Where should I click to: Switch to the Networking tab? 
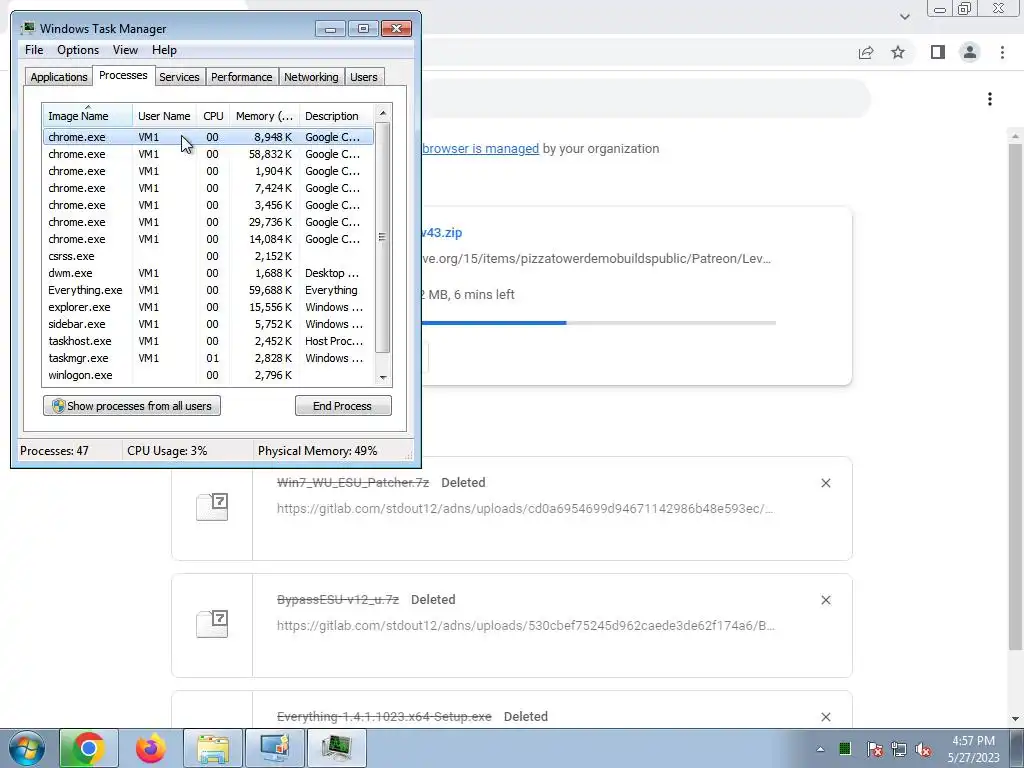coord(311,77)
